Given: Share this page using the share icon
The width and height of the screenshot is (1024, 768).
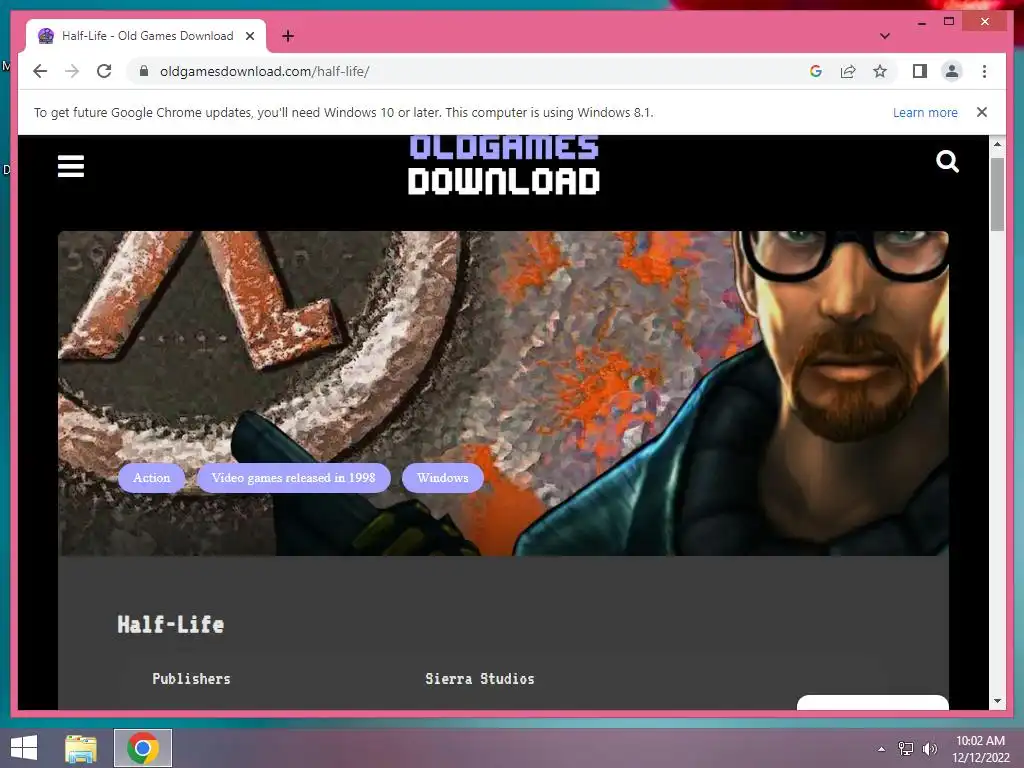Looking at the screenshot, I should pos(848,71).
